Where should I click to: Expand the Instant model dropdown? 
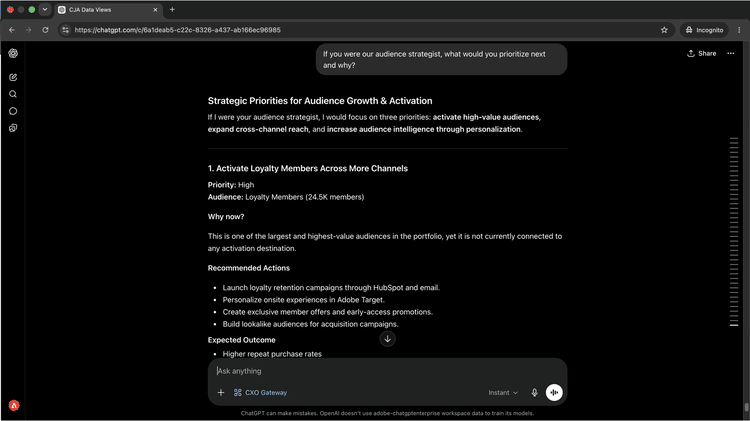tap(503, 392)
